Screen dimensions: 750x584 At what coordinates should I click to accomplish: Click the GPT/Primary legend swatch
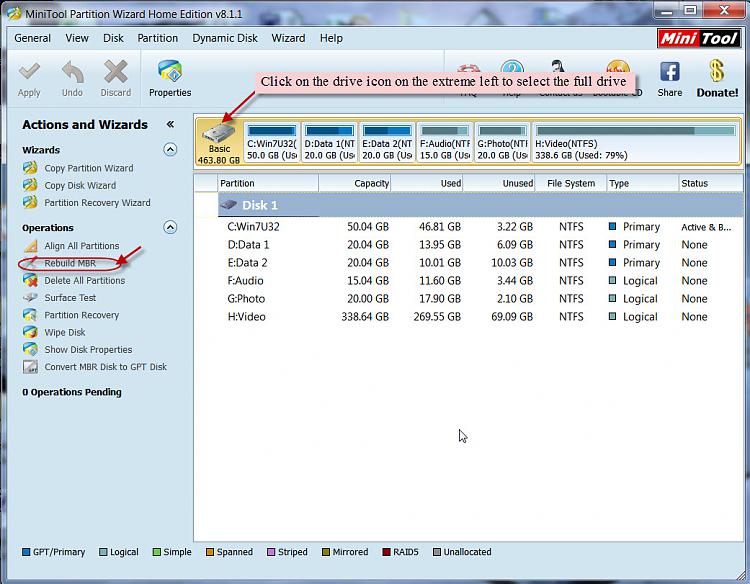coord(26,552)
